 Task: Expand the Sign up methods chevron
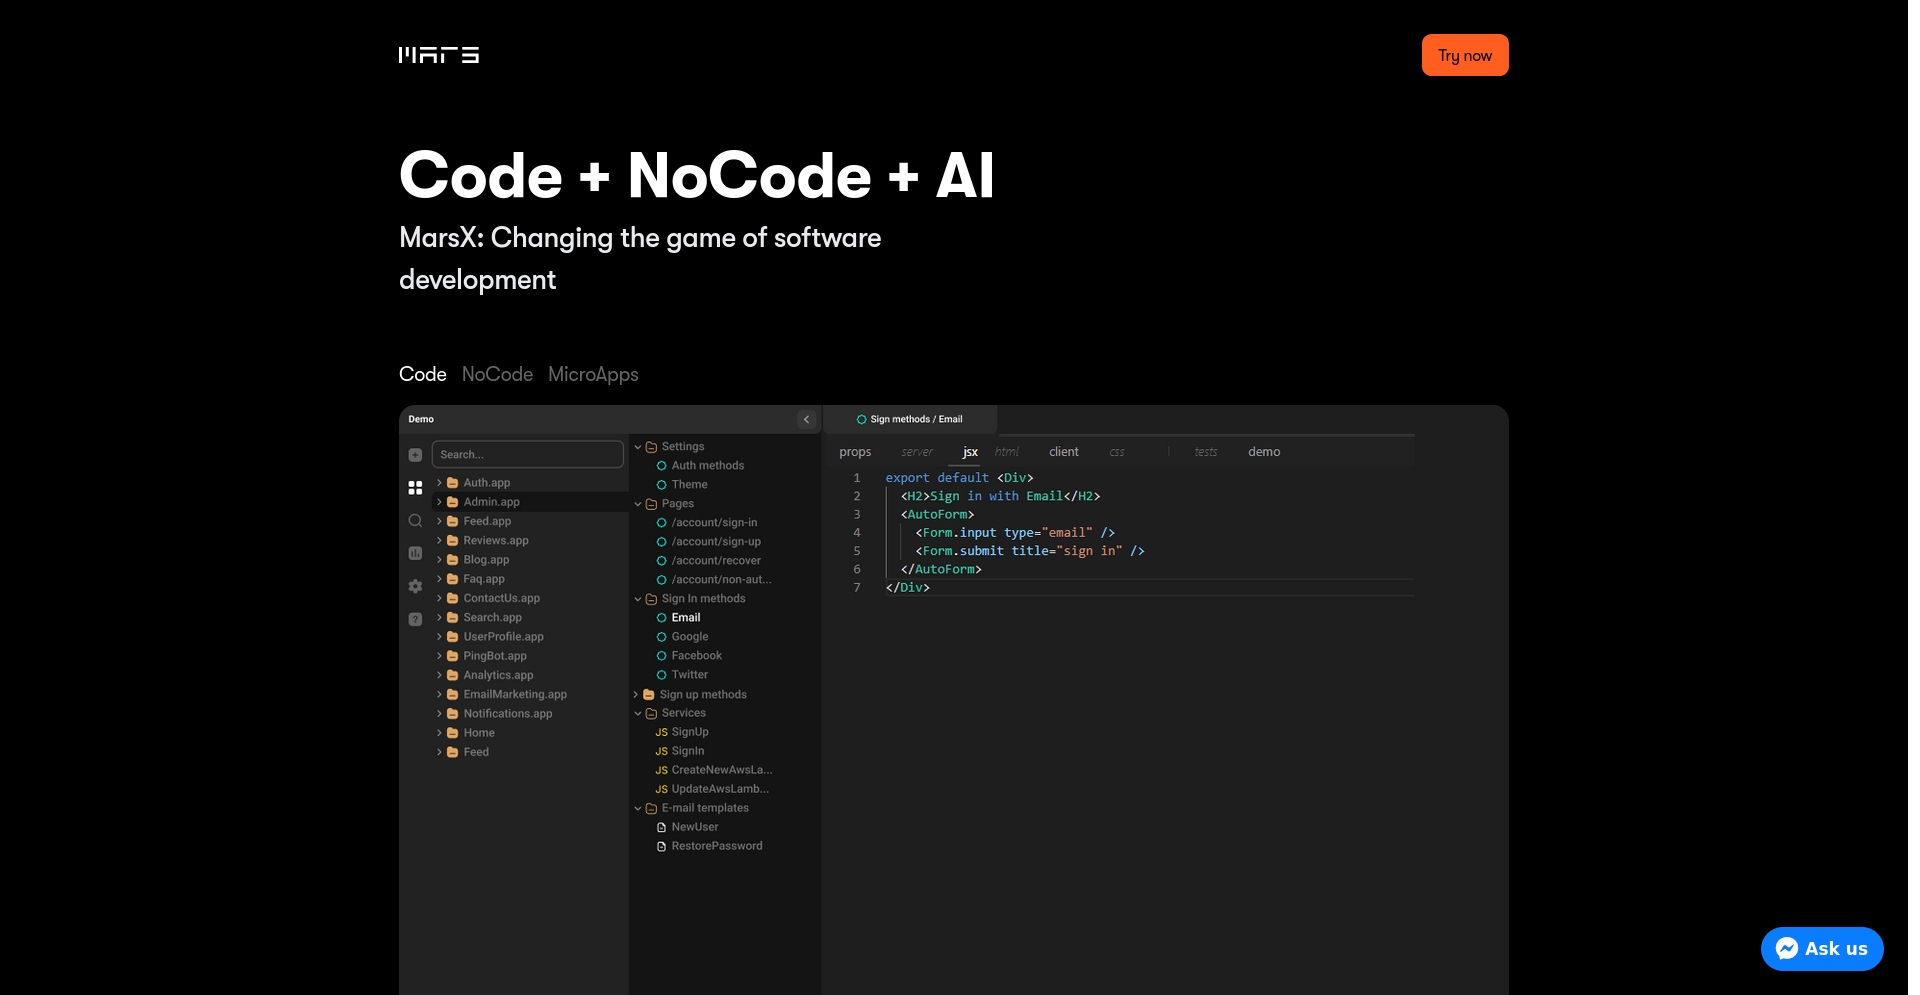coord(636,695)
